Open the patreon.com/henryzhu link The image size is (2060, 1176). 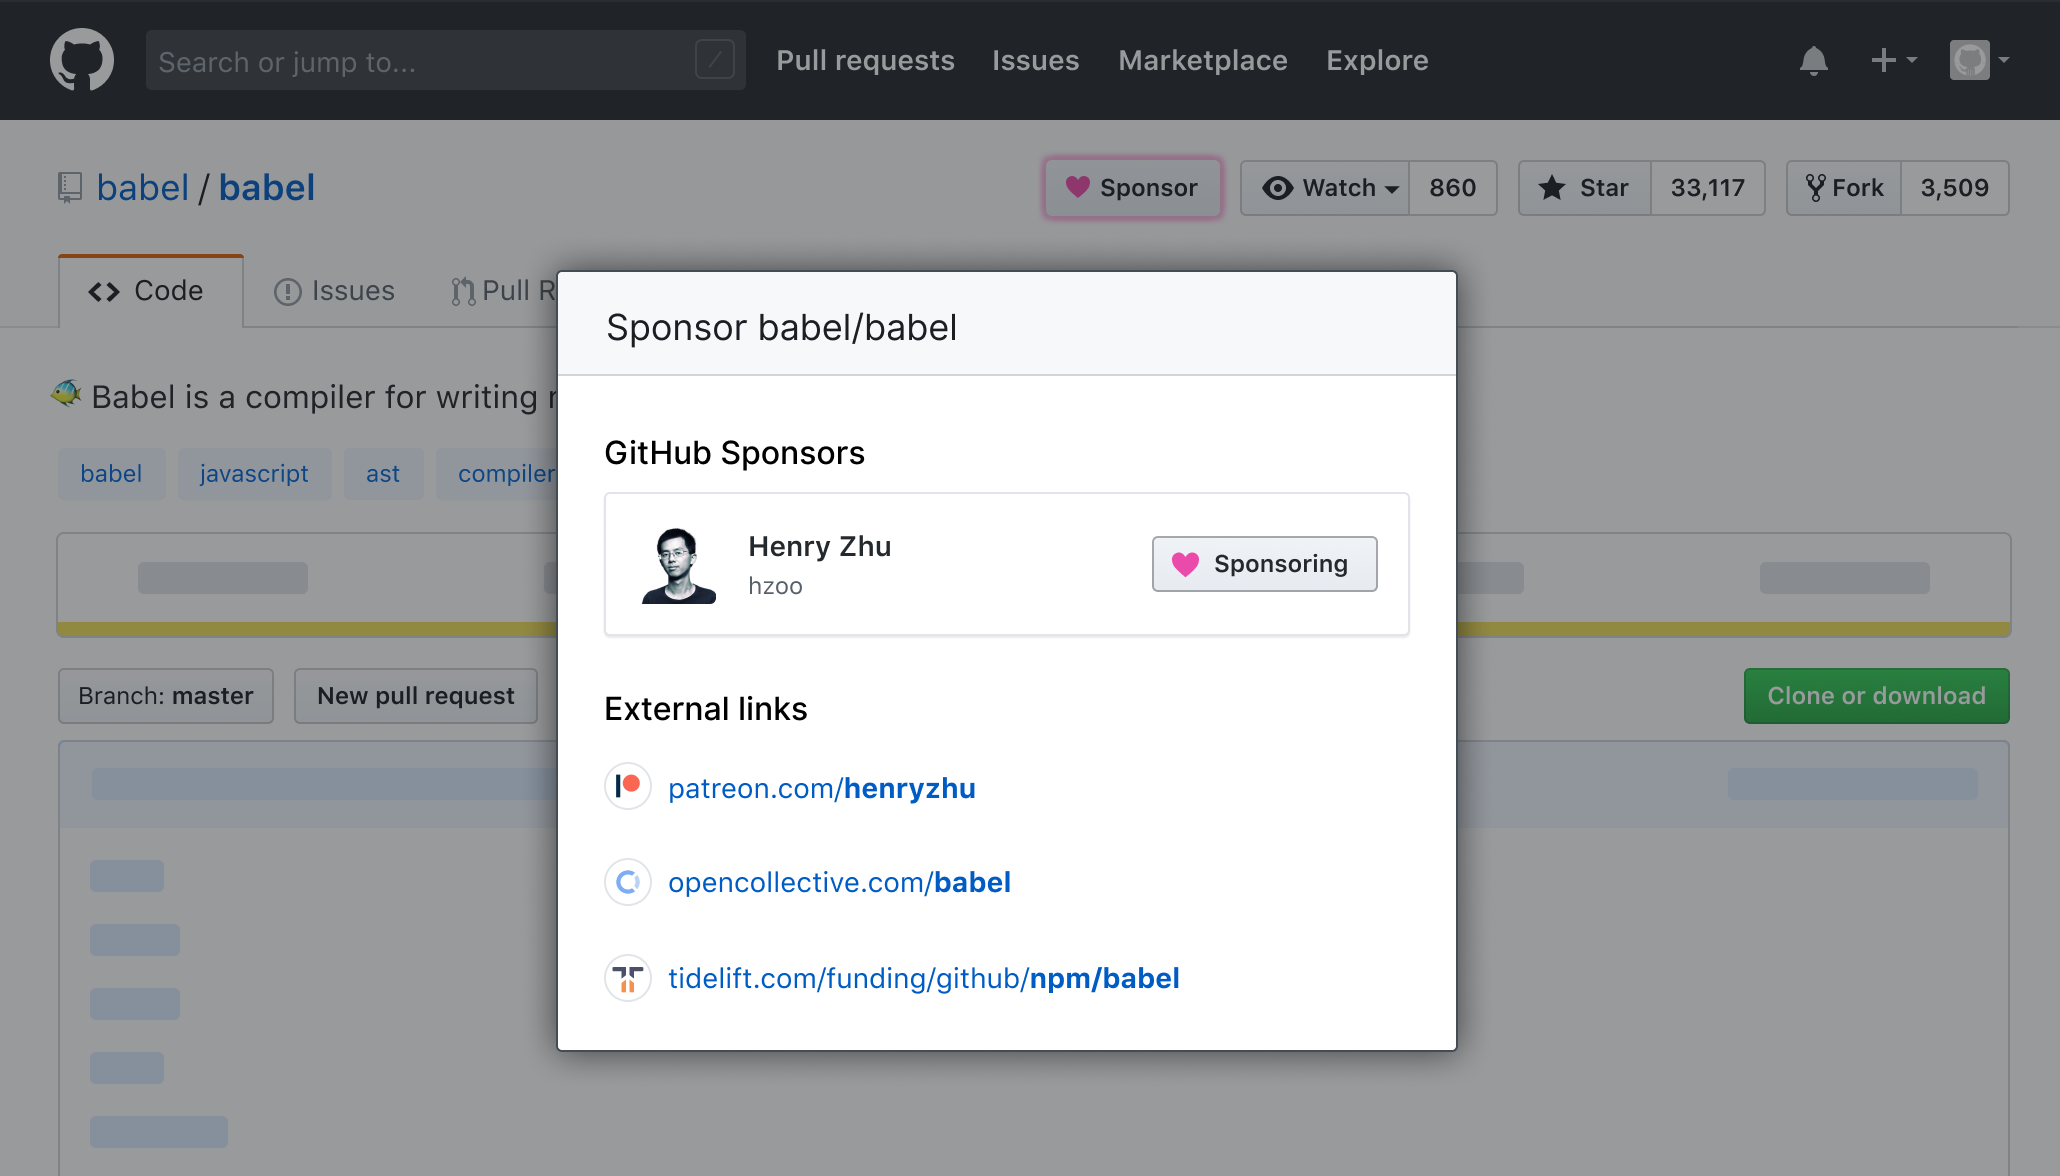822,787
